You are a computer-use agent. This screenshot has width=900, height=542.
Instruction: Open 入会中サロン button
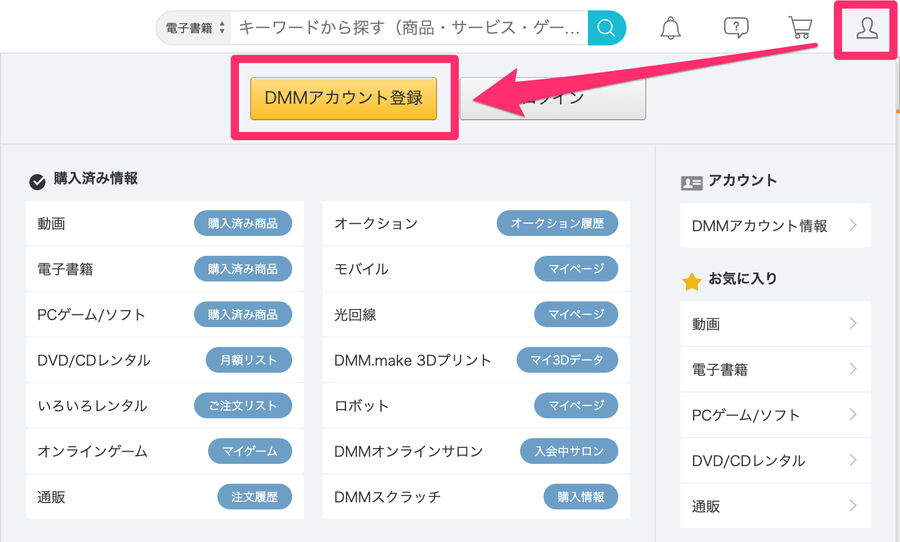569,451
